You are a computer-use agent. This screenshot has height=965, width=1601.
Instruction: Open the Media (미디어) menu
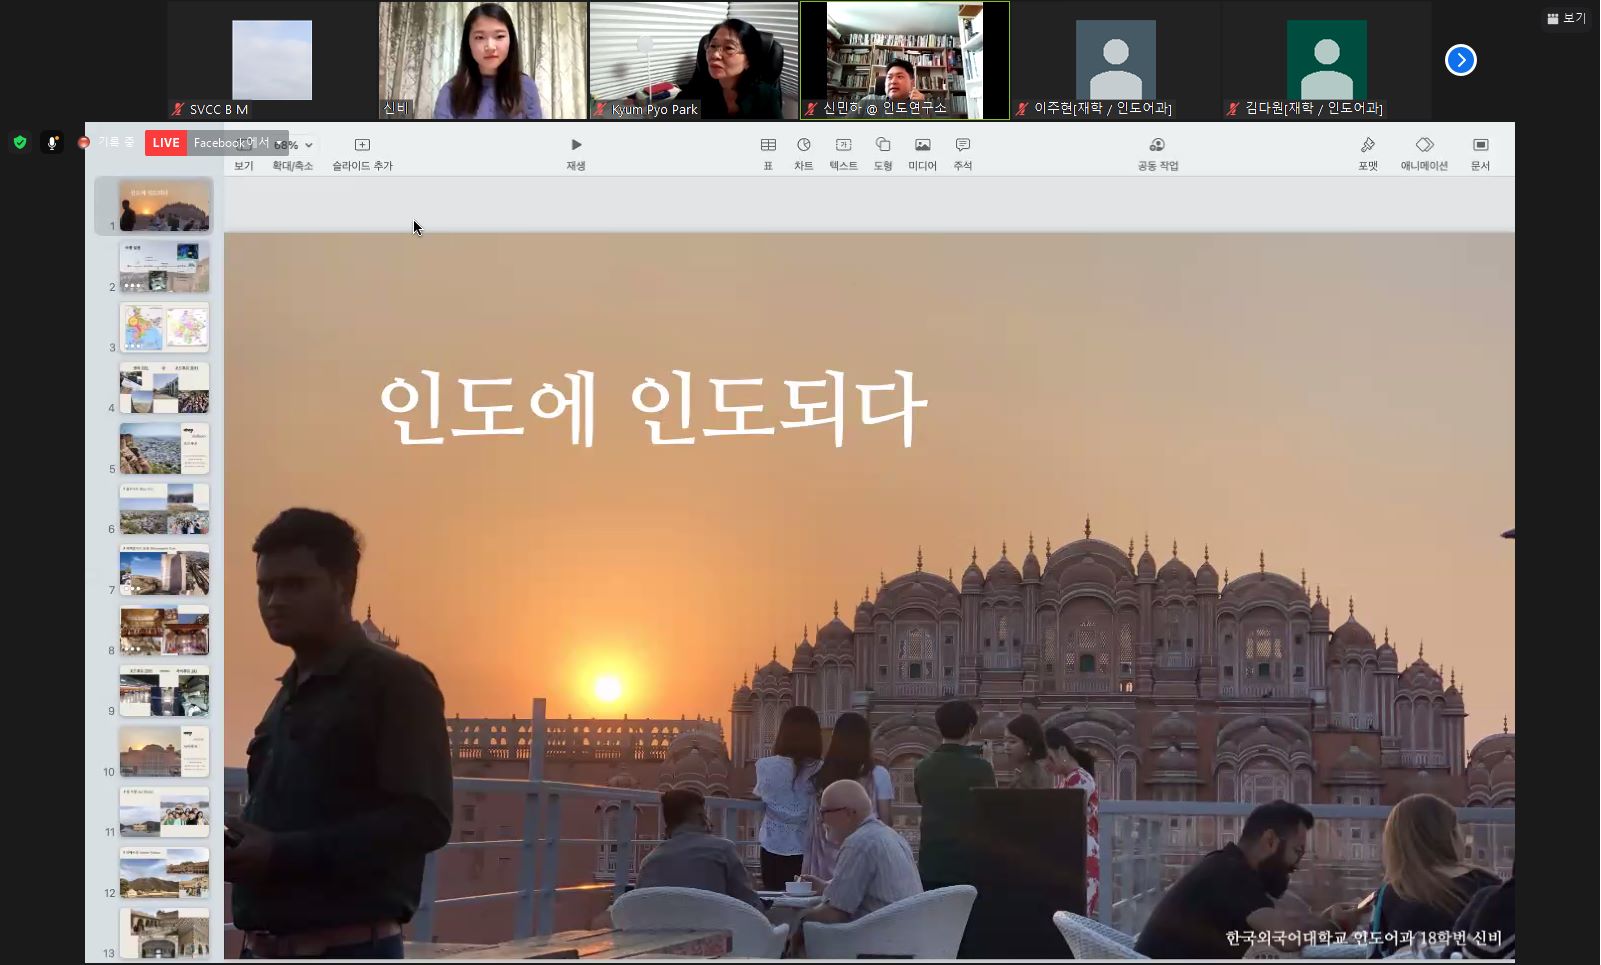click(922, 146)
